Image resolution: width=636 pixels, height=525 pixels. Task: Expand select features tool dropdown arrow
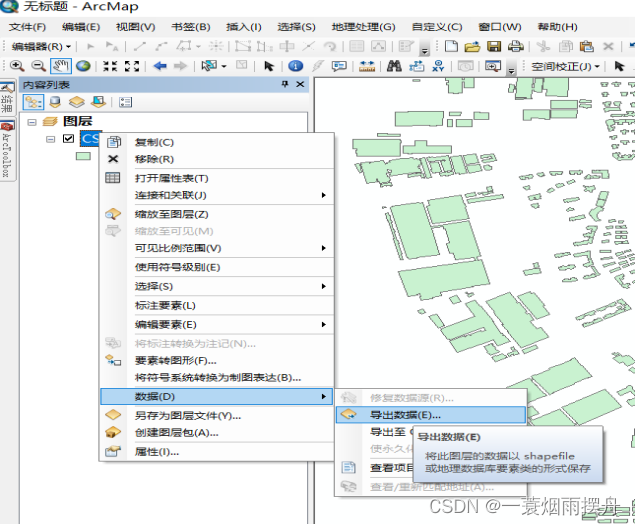tap(224, 66)
